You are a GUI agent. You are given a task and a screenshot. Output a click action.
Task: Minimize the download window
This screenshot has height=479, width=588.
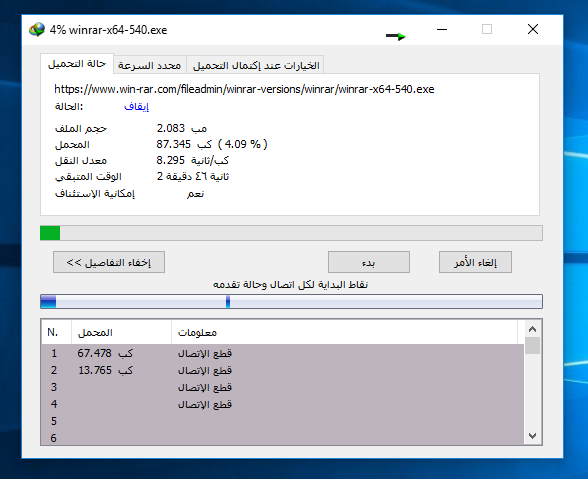442,29
